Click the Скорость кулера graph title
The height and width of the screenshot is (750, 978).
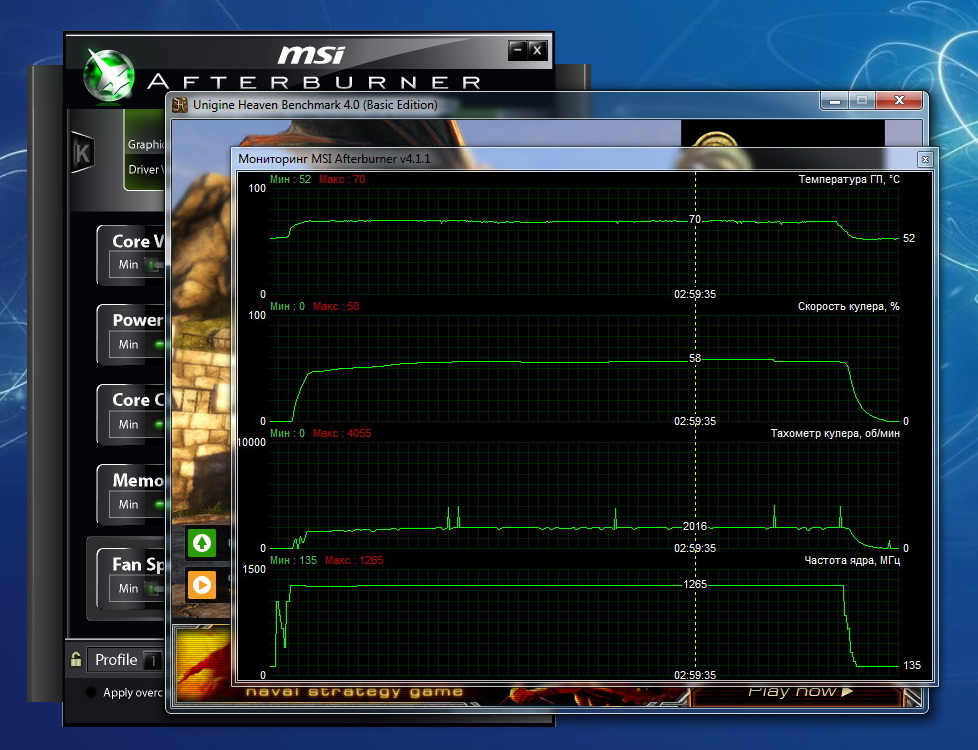tap(848, 306)
